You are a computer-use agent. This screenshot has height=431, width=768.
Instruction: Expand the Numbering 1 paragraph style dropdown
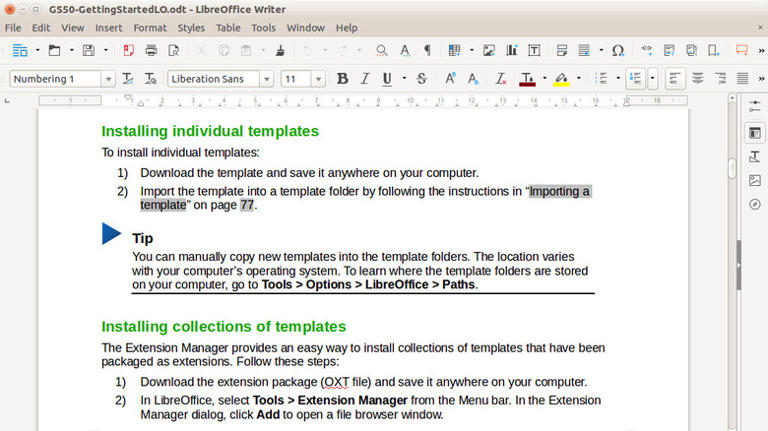coord(107,79)
